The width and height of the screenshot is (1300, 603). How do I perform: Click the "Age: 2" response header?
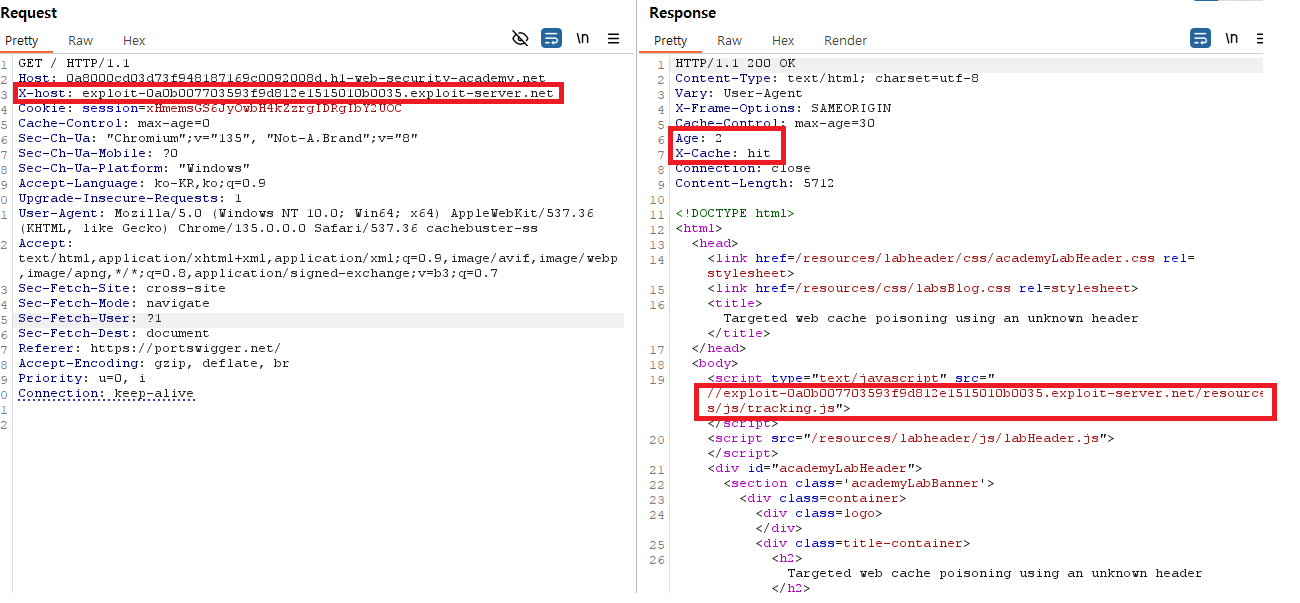click(x=699, y=138)
